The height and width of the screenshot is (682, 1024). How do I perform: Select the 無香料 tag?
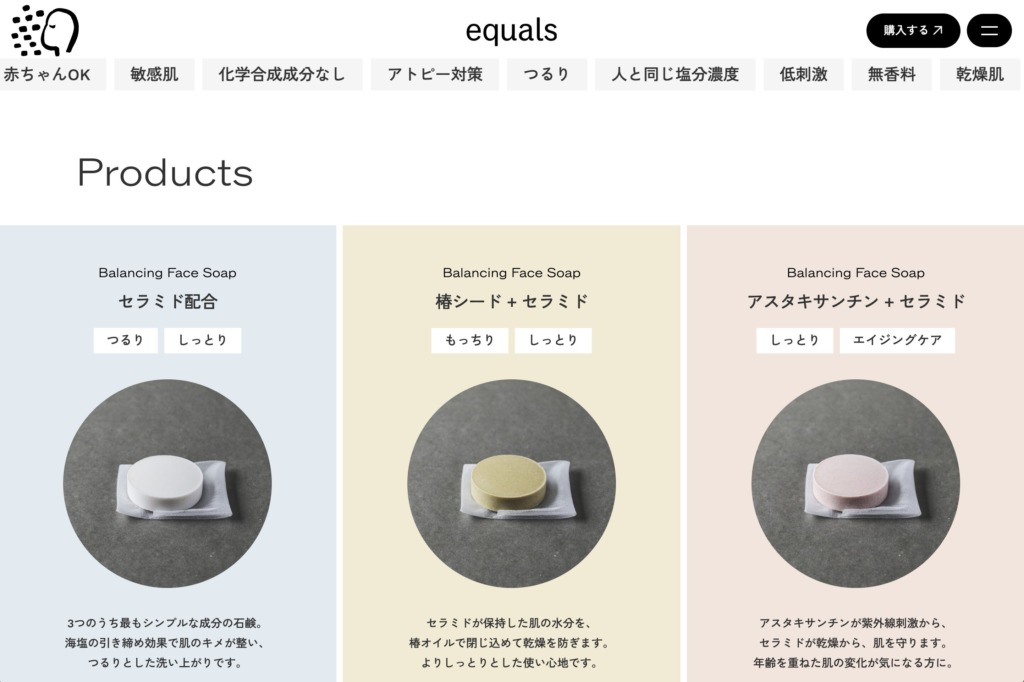(891, 74)
